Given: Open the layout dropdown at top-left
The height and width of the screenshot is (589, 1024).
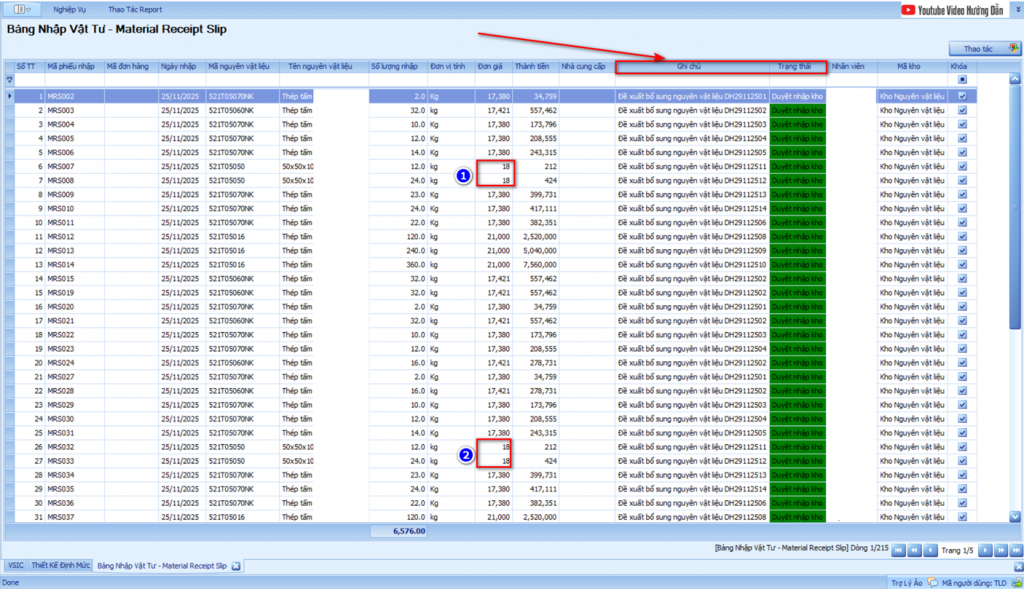Looking at the screenshot, I should pos(21,9).
